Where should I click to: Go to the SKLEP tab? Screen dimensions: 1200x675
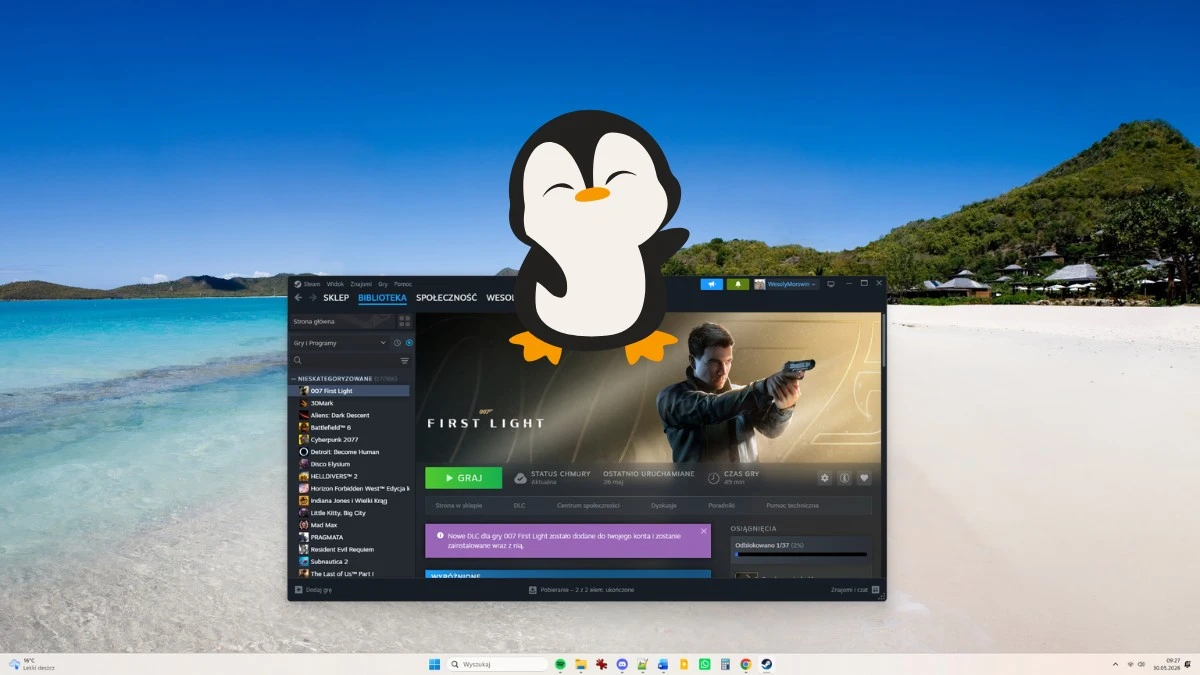336,298
